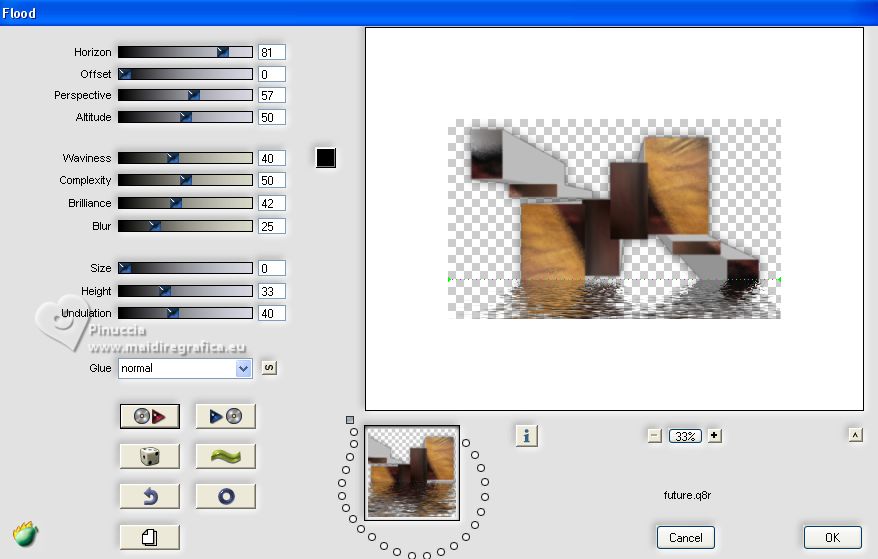
Task: Click the future.q8r preset name
Action: click(x=687, y=495)
